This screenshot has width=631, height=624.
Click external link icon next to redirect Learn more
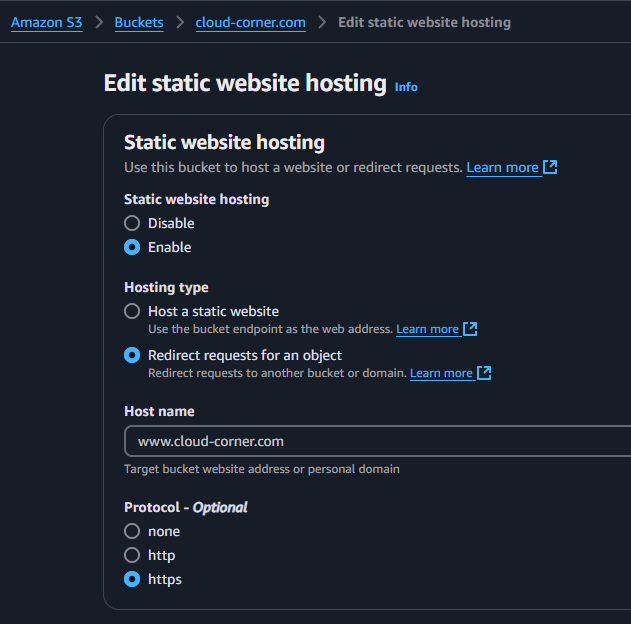coord(484,373)
